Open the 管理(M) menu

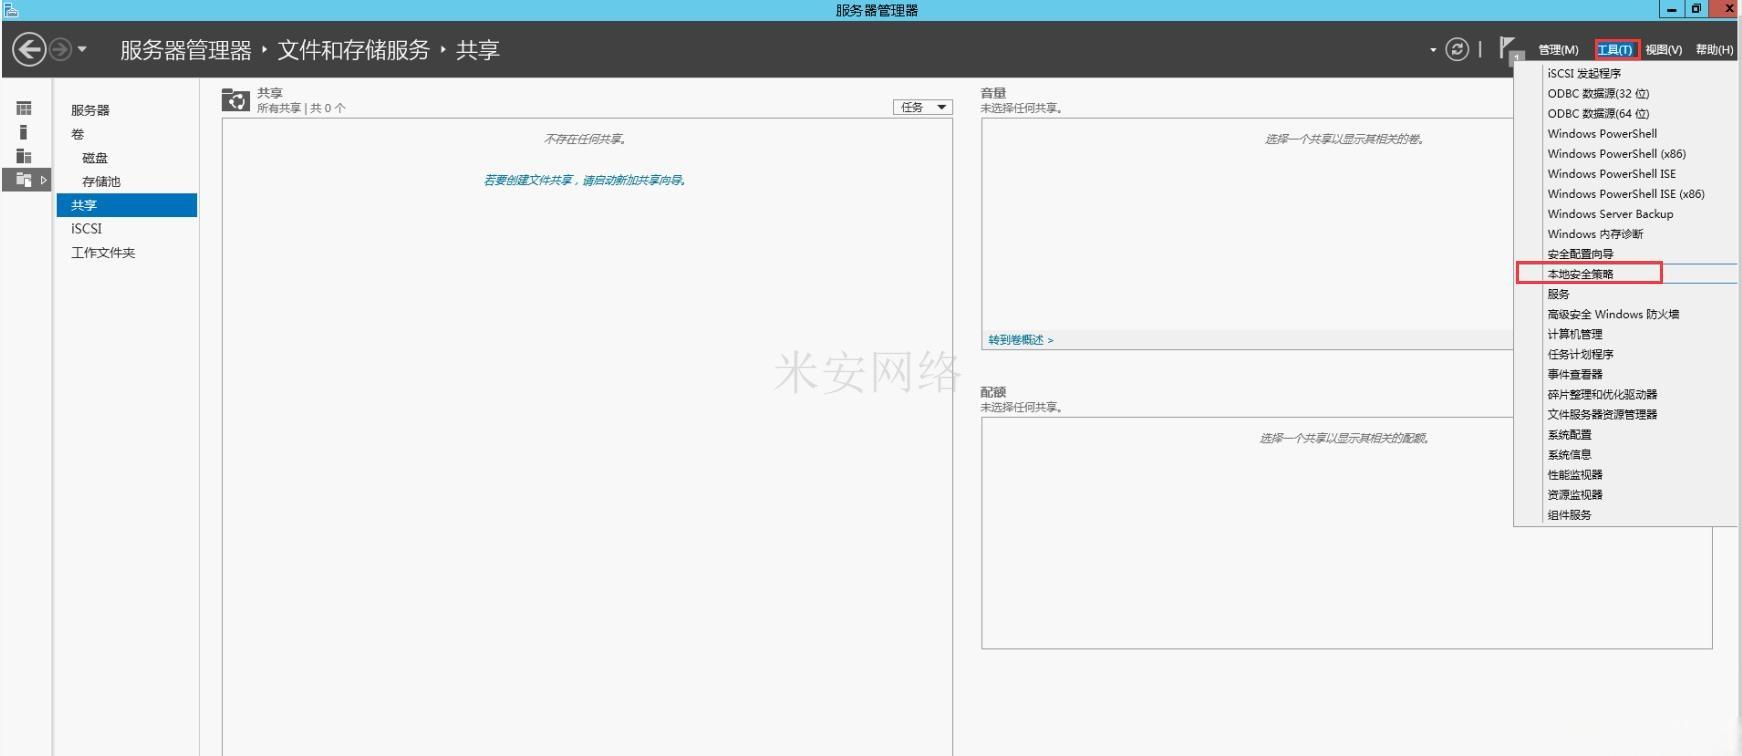click(1558, 50)
